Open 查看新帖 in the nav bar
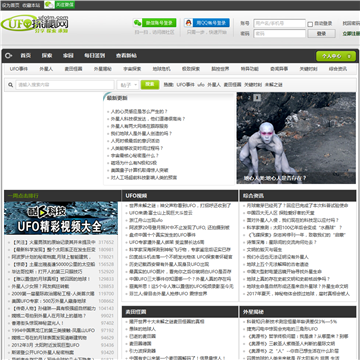This screenshot has height=360, width=360. pos(126,56)
